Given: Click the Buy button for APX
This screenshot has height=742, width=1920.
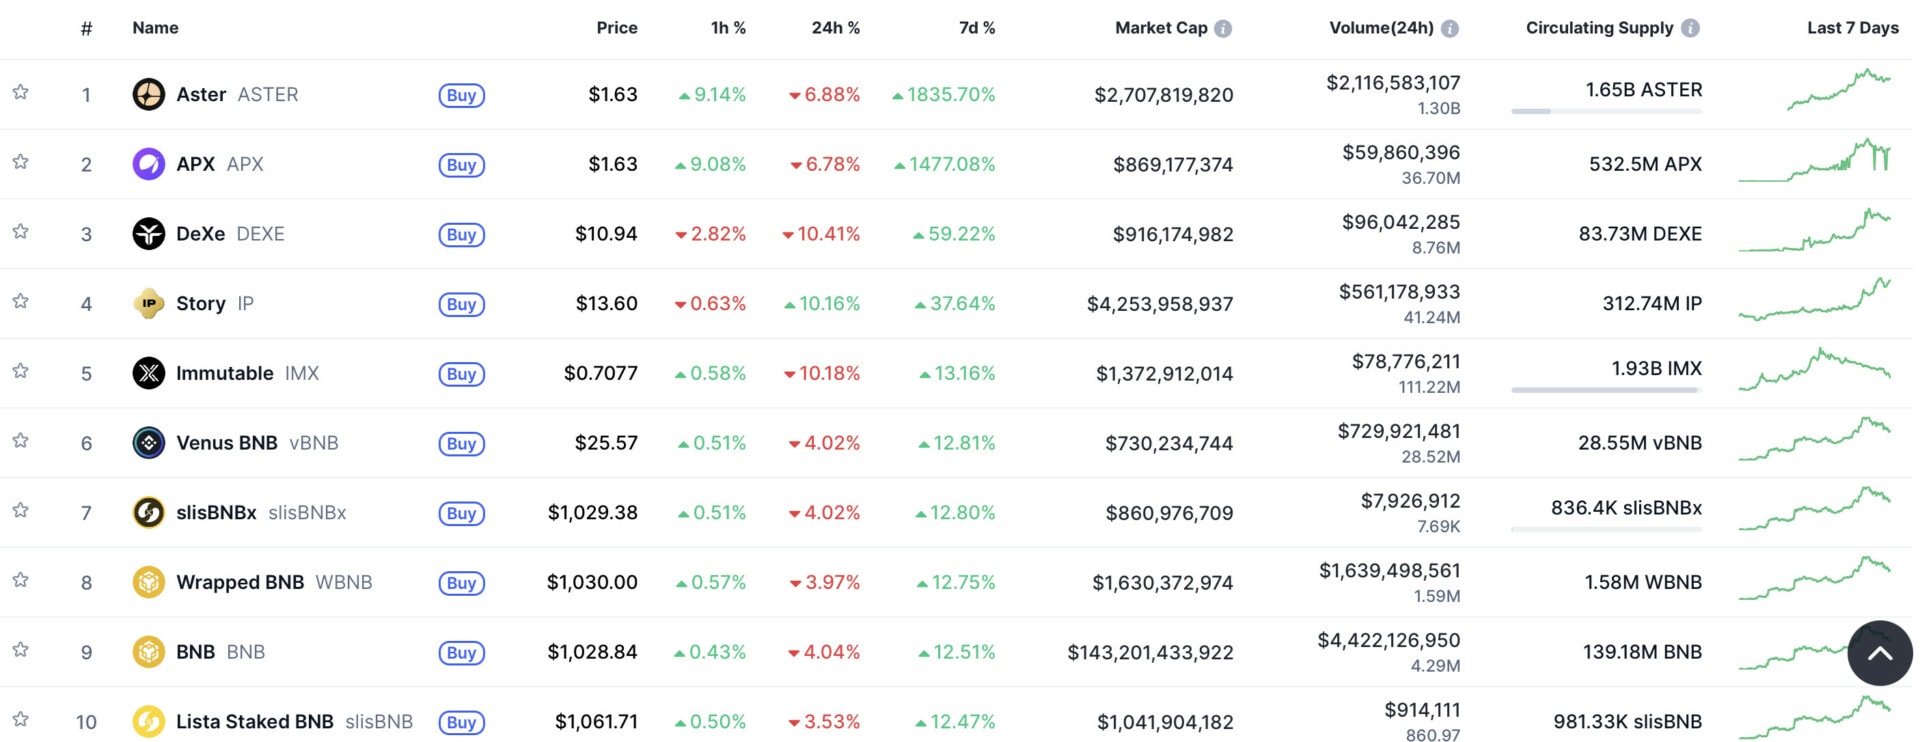Looking at the screenshot, I should [461, 165].
